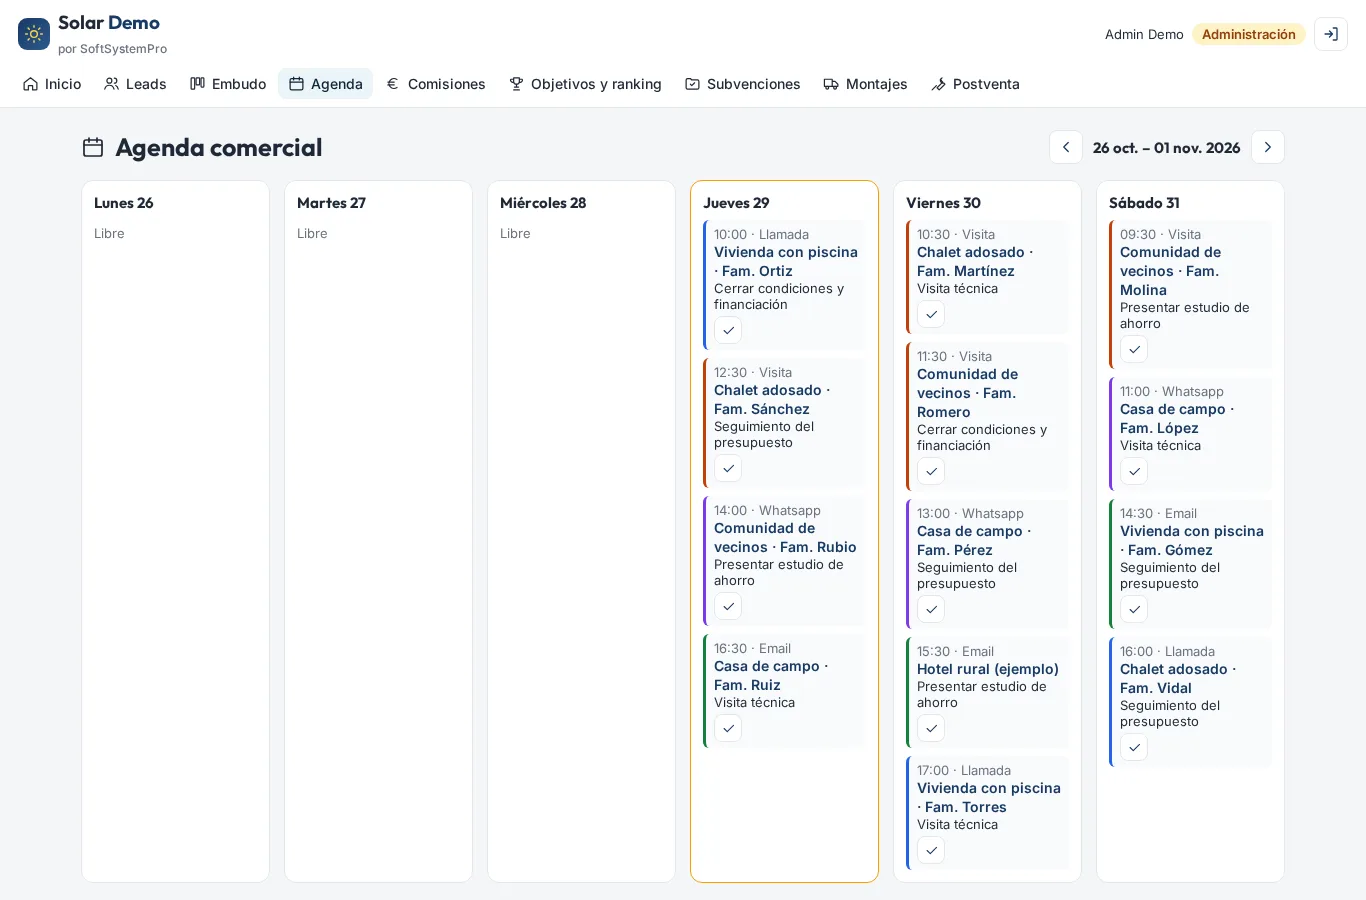This screenshot has height=900, width=1366.
Task: Check off the Hotel rural (ejemplo) email task
Action: pyautogui.click(x=931, y=728)
